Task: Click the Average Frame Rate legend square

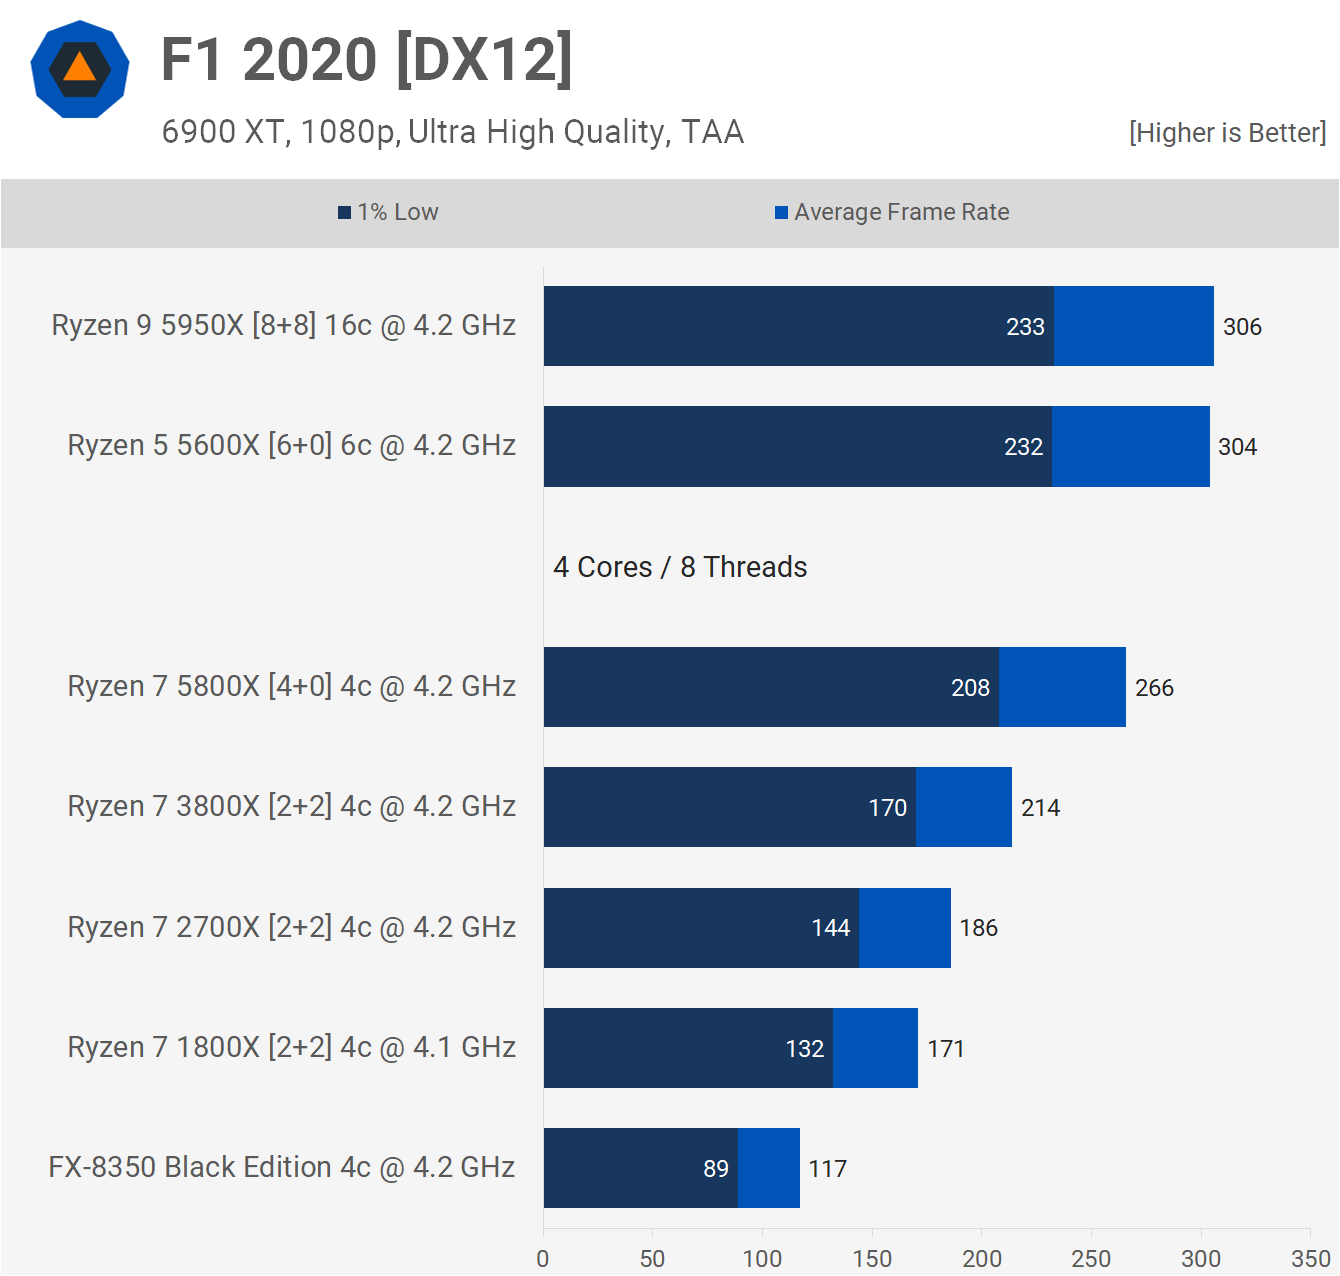Action: [781, 212]
